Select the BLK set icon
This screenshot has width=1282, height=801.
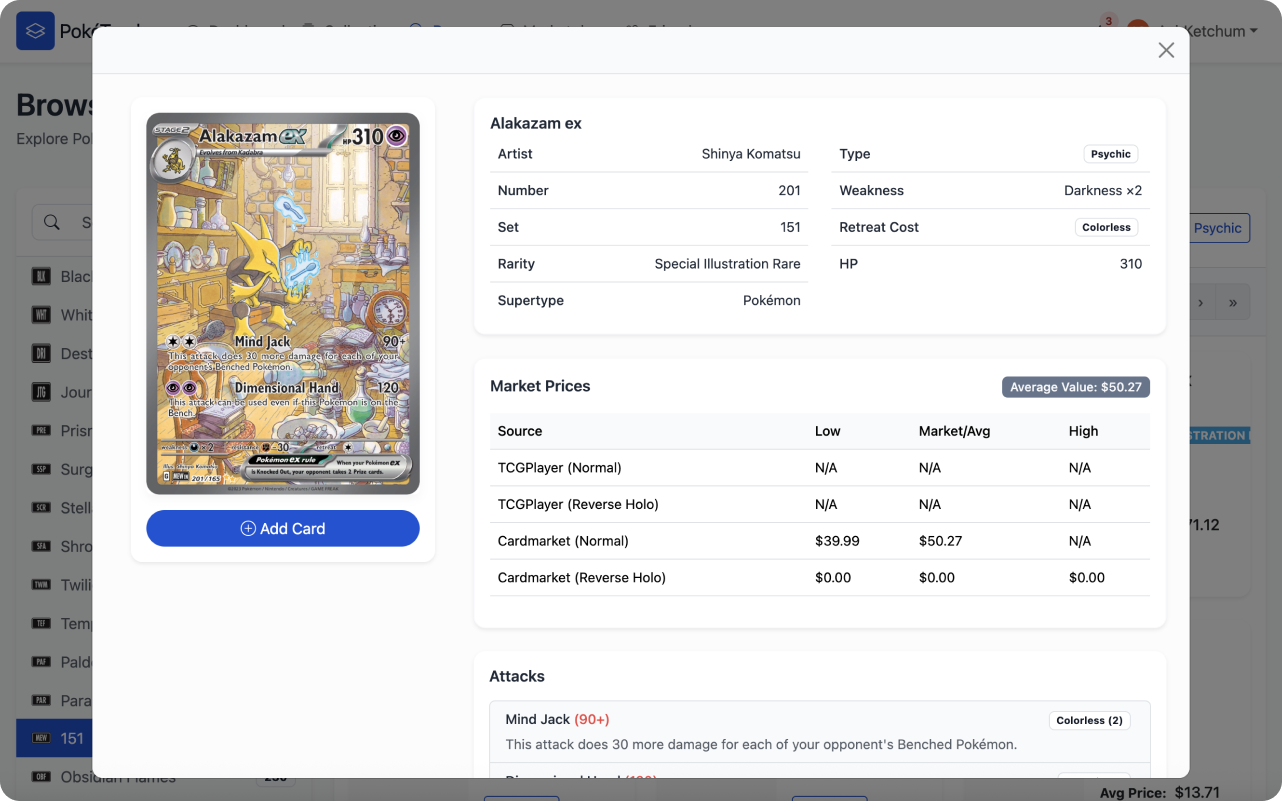pos(42,276)
